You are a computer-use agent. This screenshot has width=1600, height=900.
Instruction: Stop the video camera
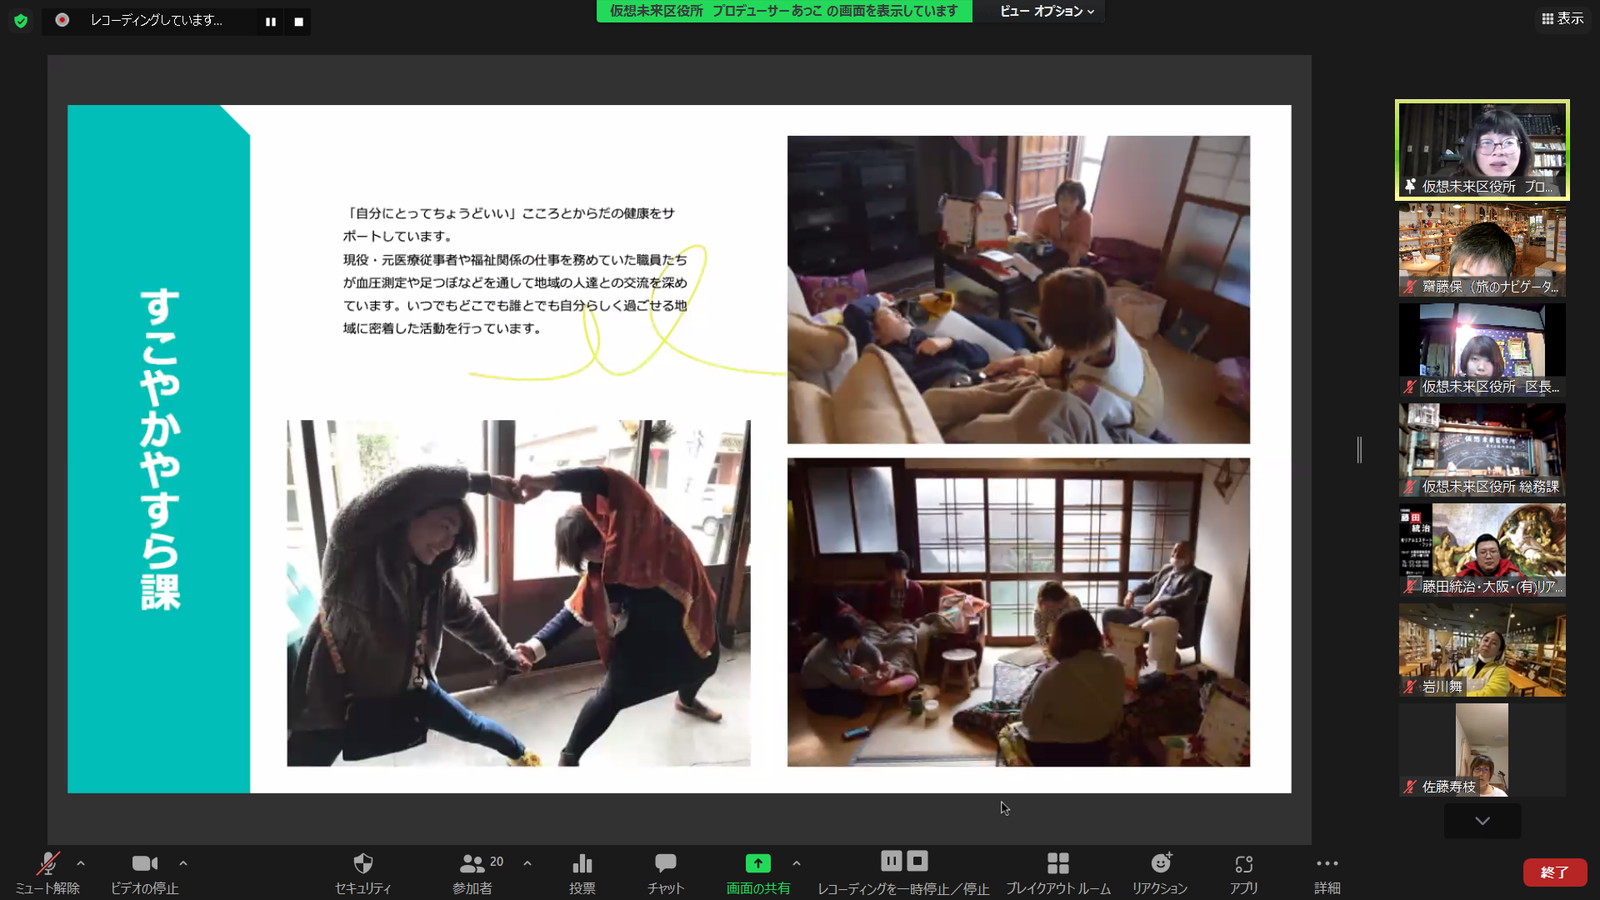145,864
